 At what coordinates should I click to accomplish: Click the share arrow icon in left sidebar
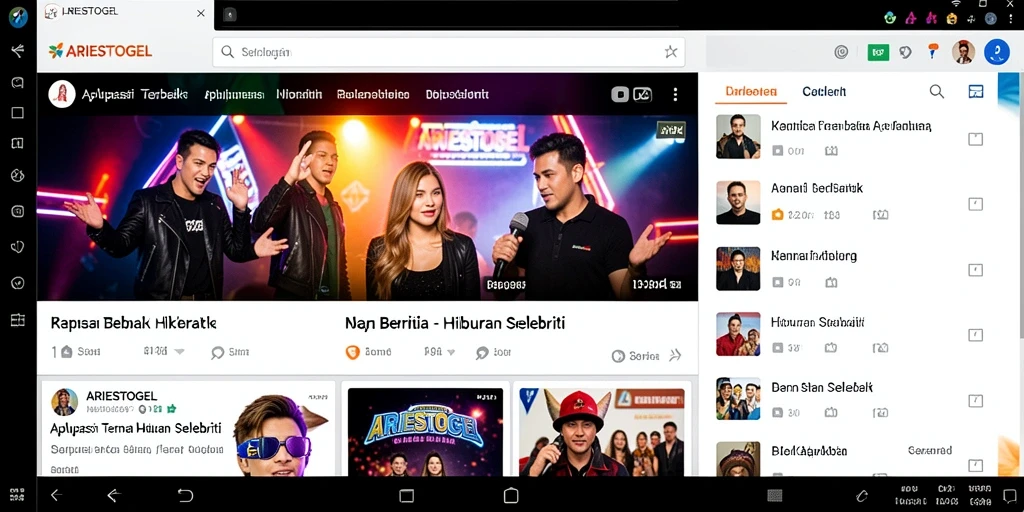[x=18, y=51]
